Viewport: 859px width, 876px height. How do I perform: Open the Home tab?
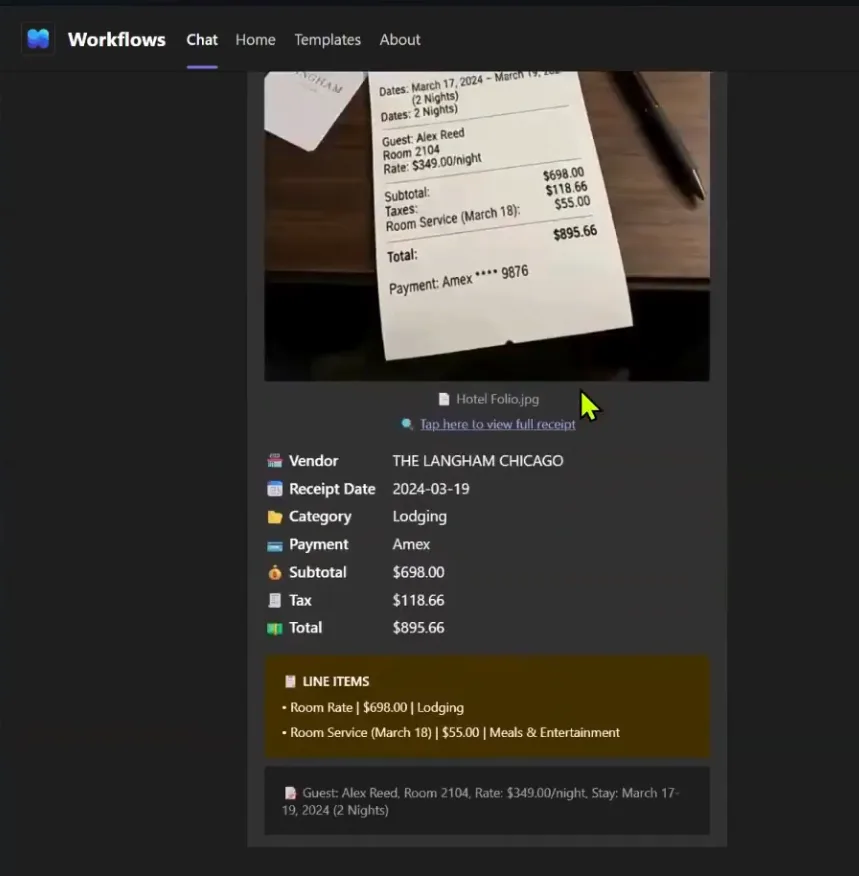[255, 40]
